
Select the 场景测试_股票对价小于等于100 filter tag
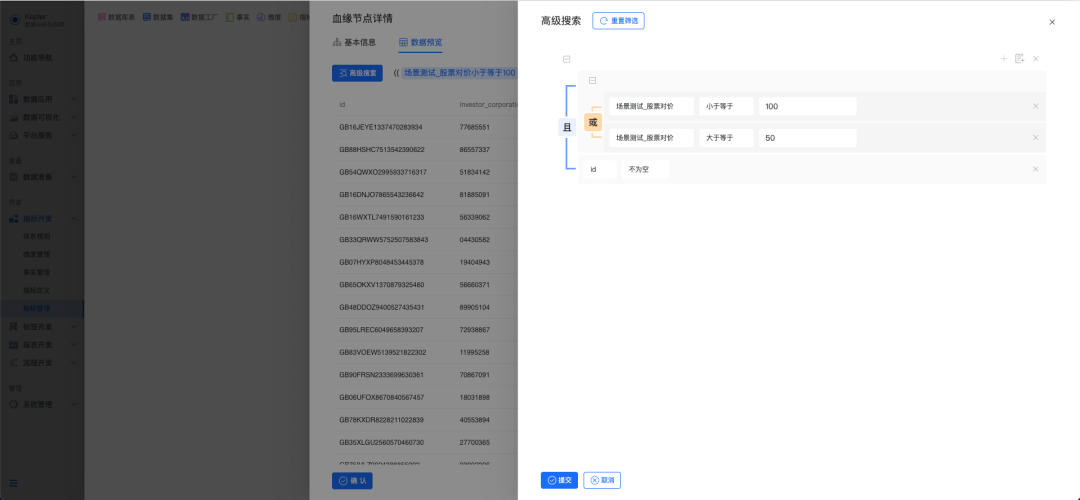click(459, 72)
